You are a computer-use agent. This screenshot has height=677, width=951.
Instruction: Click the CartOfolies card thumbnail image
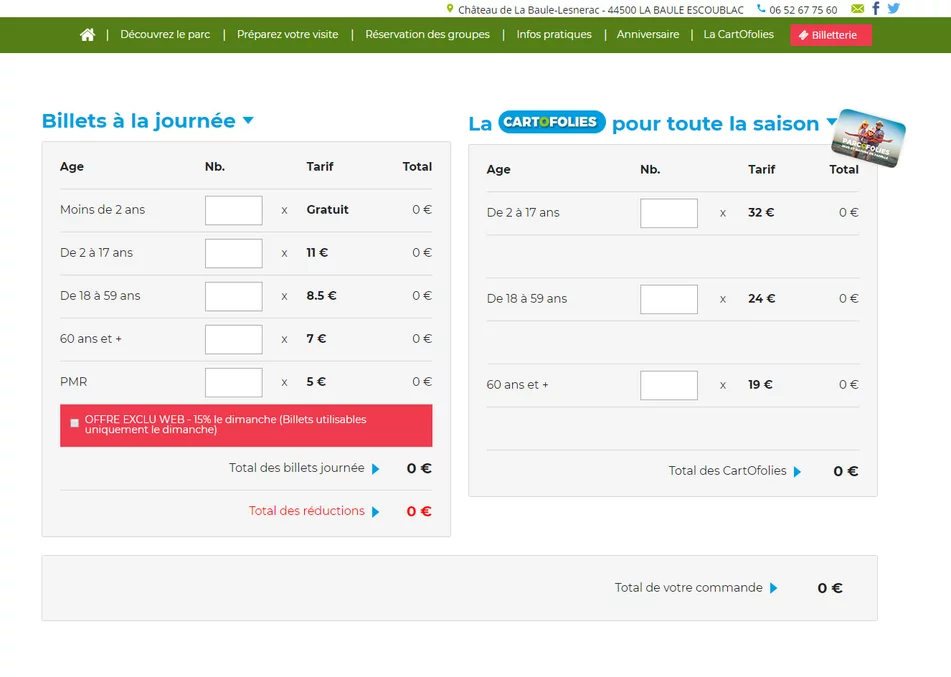869,138
